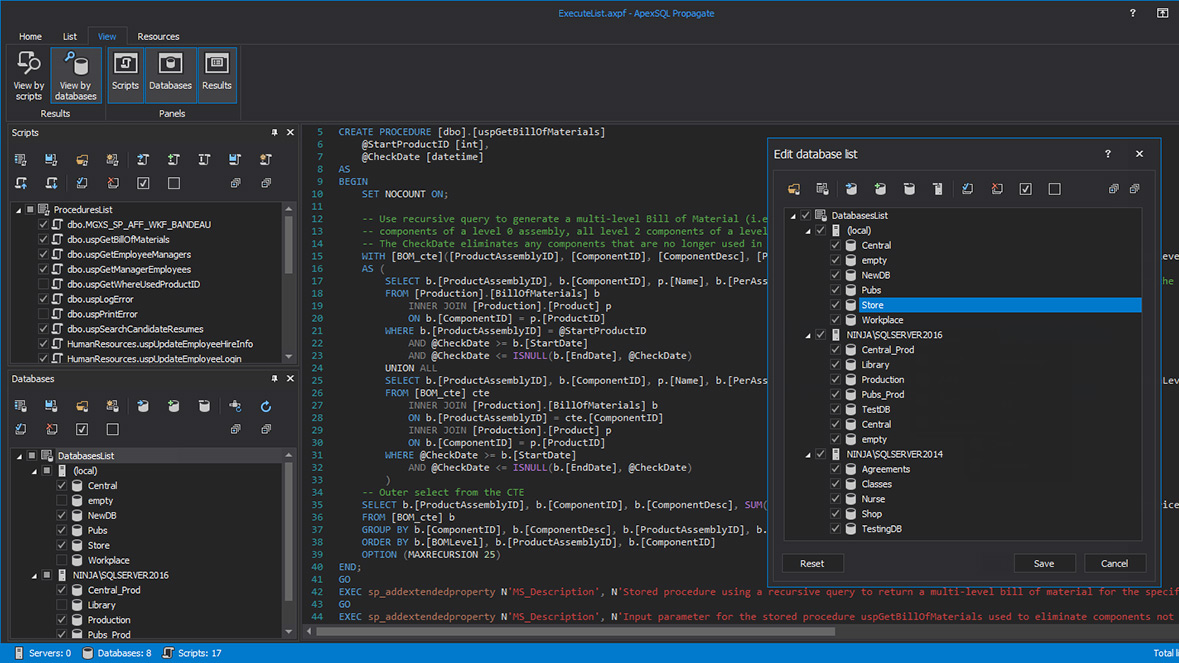Check the dbo.uspPrintError script checkbox
This screenshot has height=663, width=1179.
pyautogui.click(x=44, y=314)
